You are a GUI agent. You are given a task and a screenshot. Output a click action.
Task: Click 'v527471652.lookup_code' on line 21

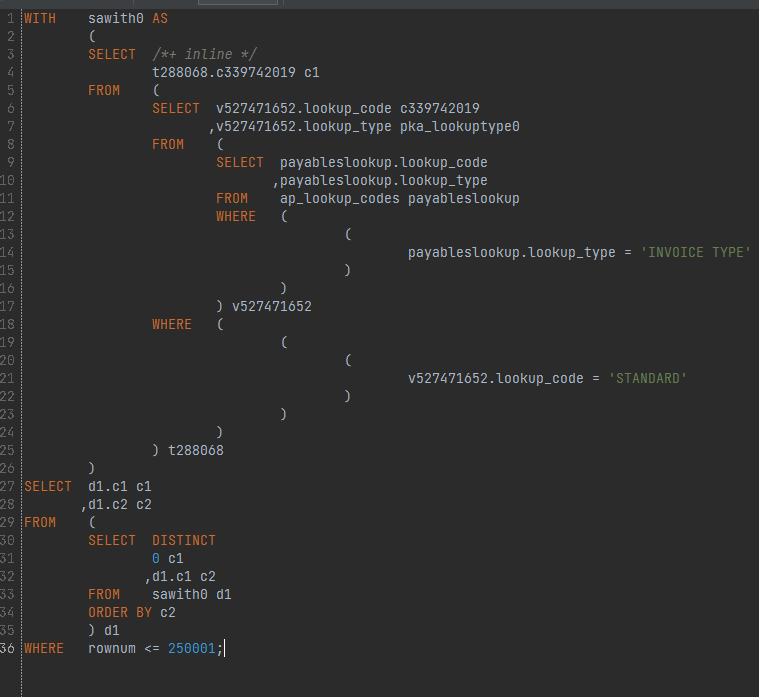tap(496, 379)
